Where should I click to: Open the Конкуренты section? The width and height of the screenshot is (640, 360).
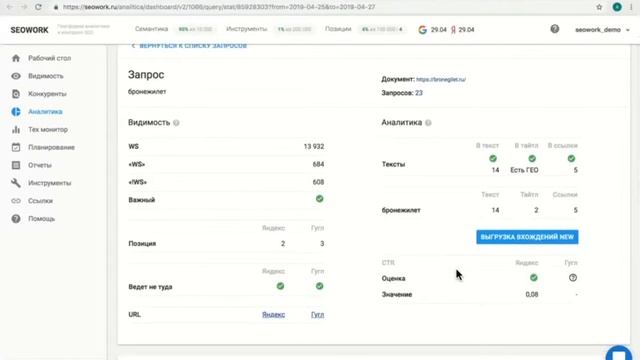47,94
